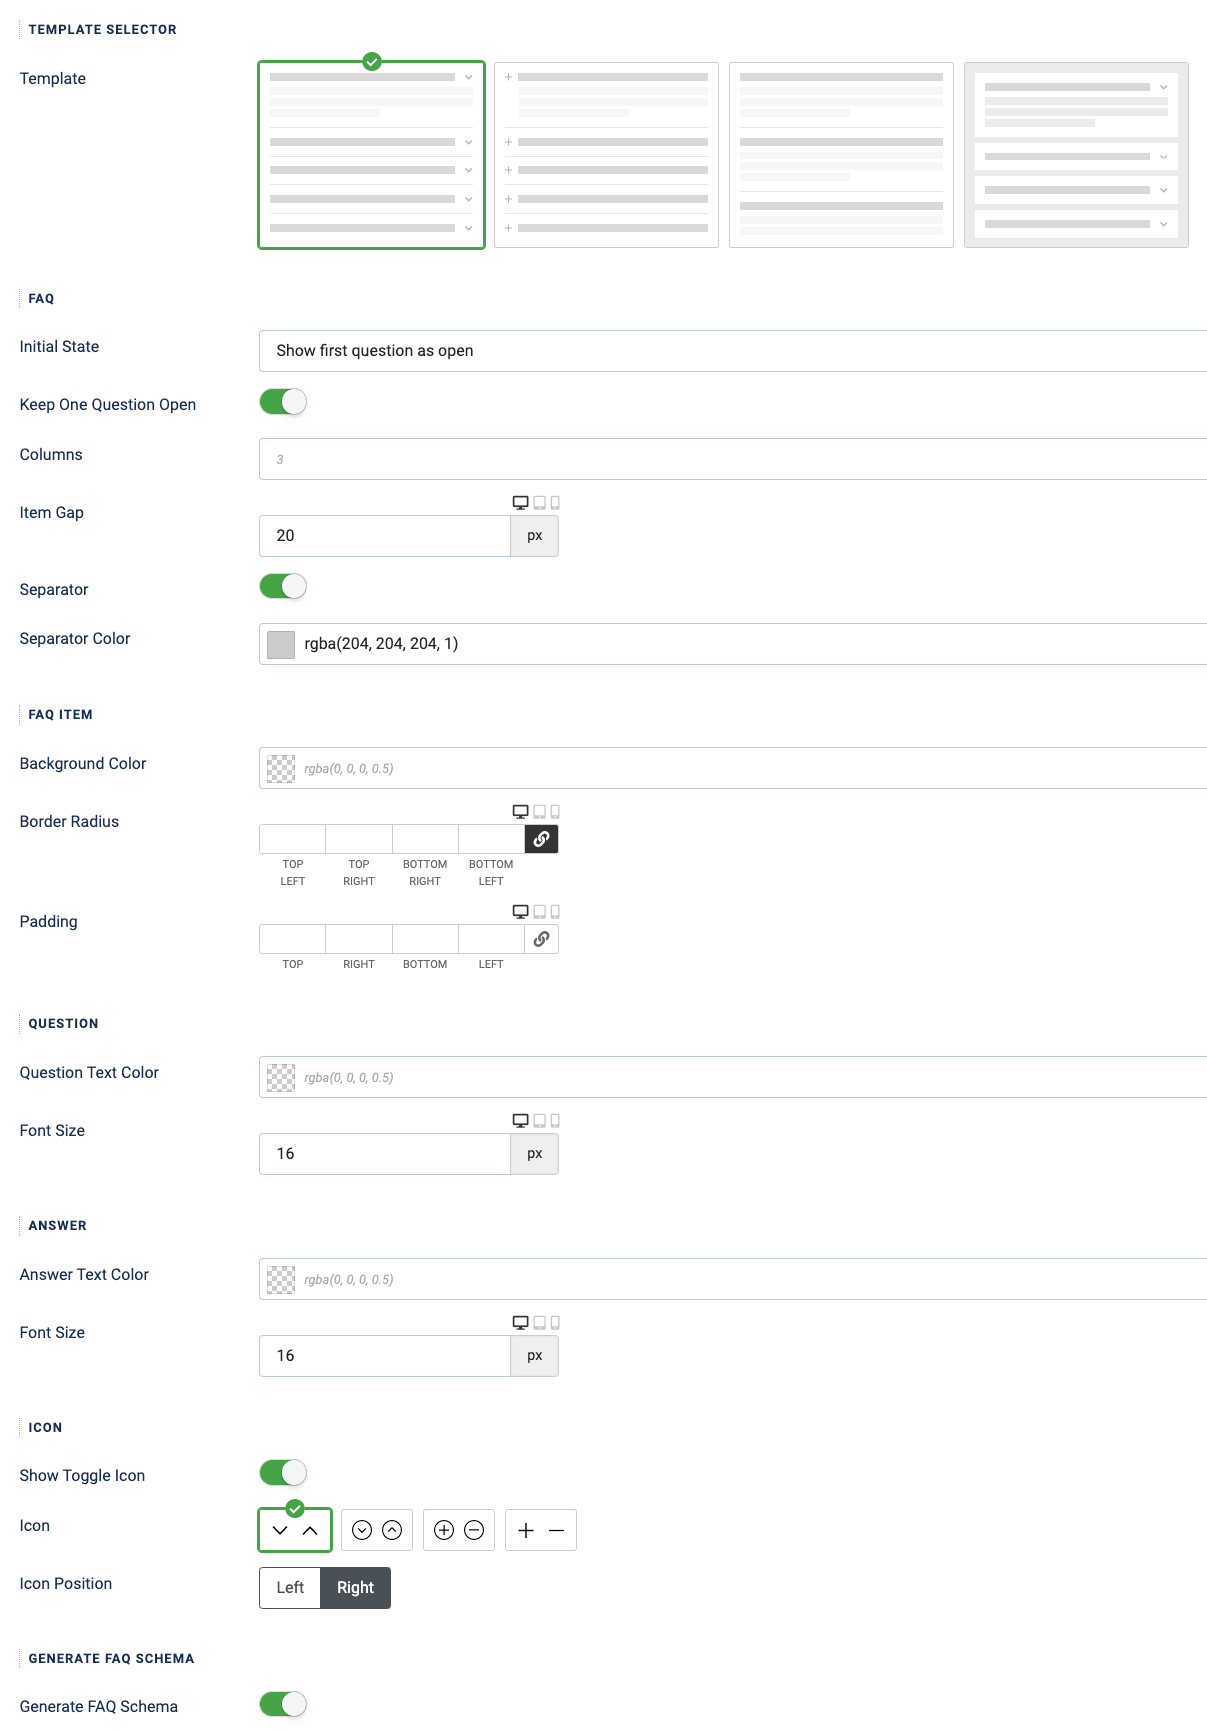Toggle Keep One Question Open switch
This screenshot has width=1207, height=1730.
[x=283, y=402]
